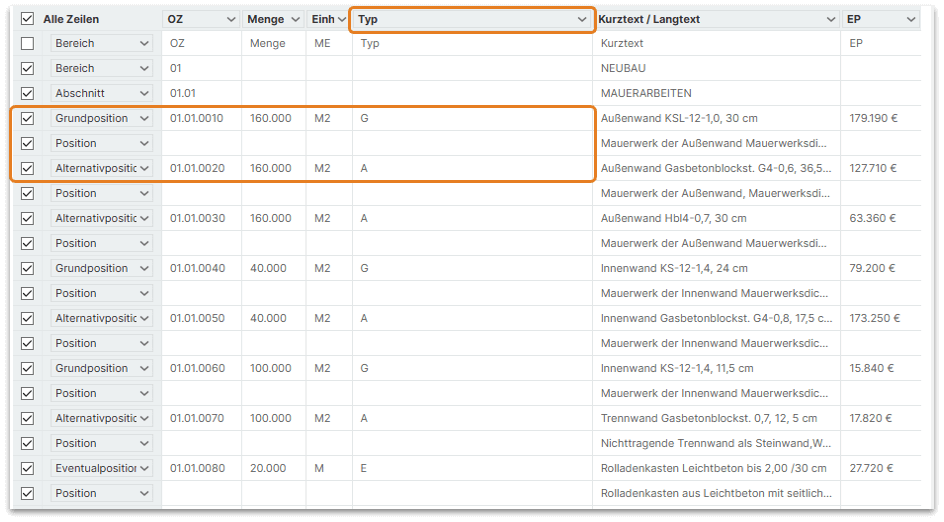Screen dimensions: 944x522
Task: Open the Eventualposition row type dropdown
Action: [144, 469]
